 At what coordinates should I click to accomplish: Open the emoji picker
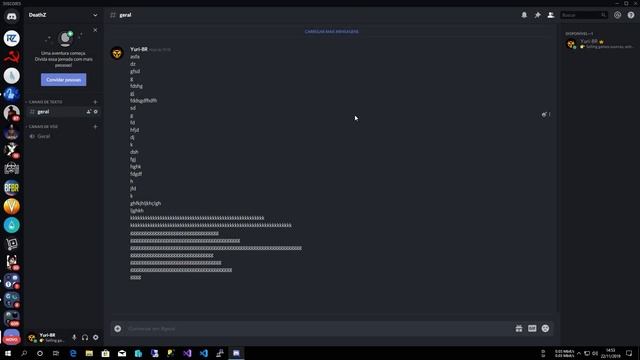click(545, 329)
